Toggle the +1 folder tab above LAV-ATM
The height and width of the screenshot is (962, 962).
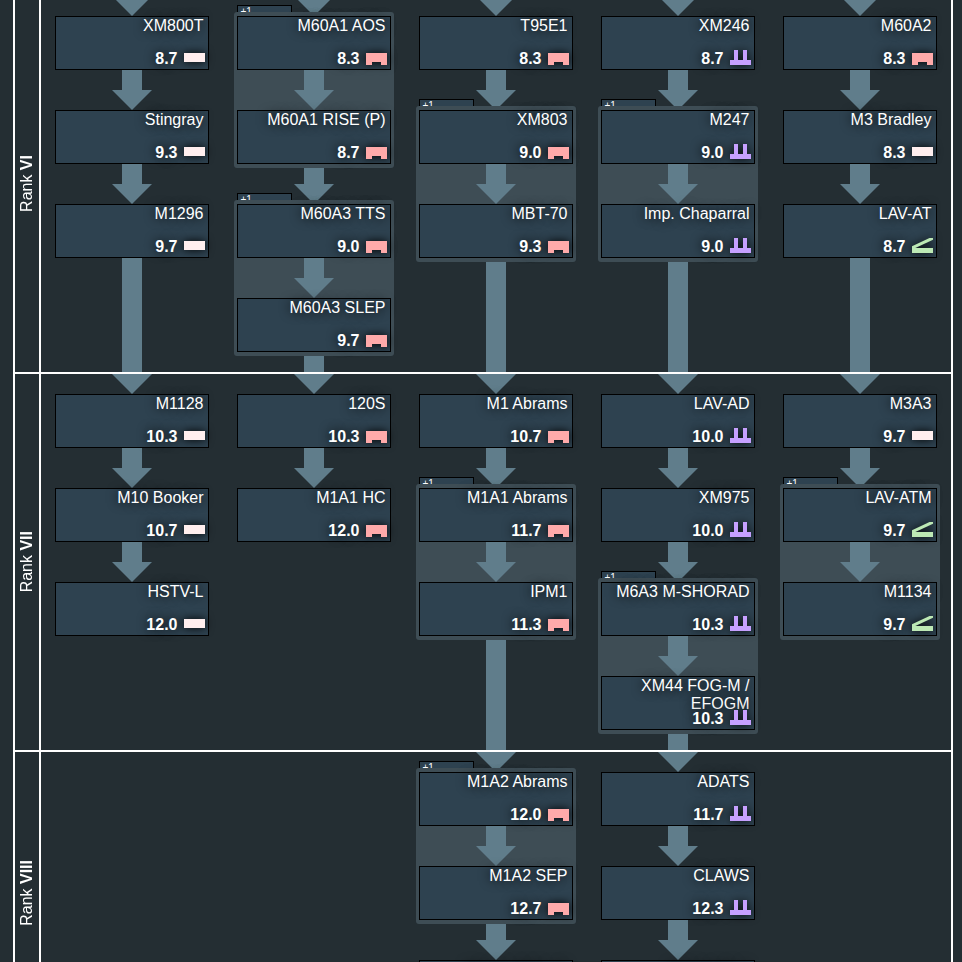tap(810, 482)
